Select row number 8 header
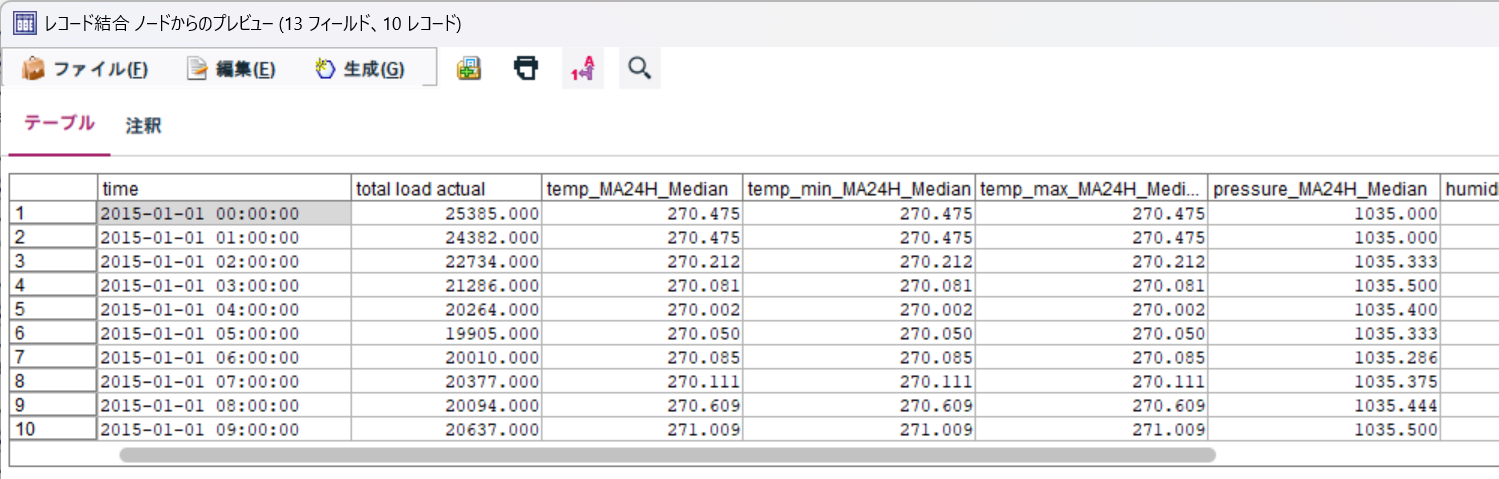 coord(53,381)
